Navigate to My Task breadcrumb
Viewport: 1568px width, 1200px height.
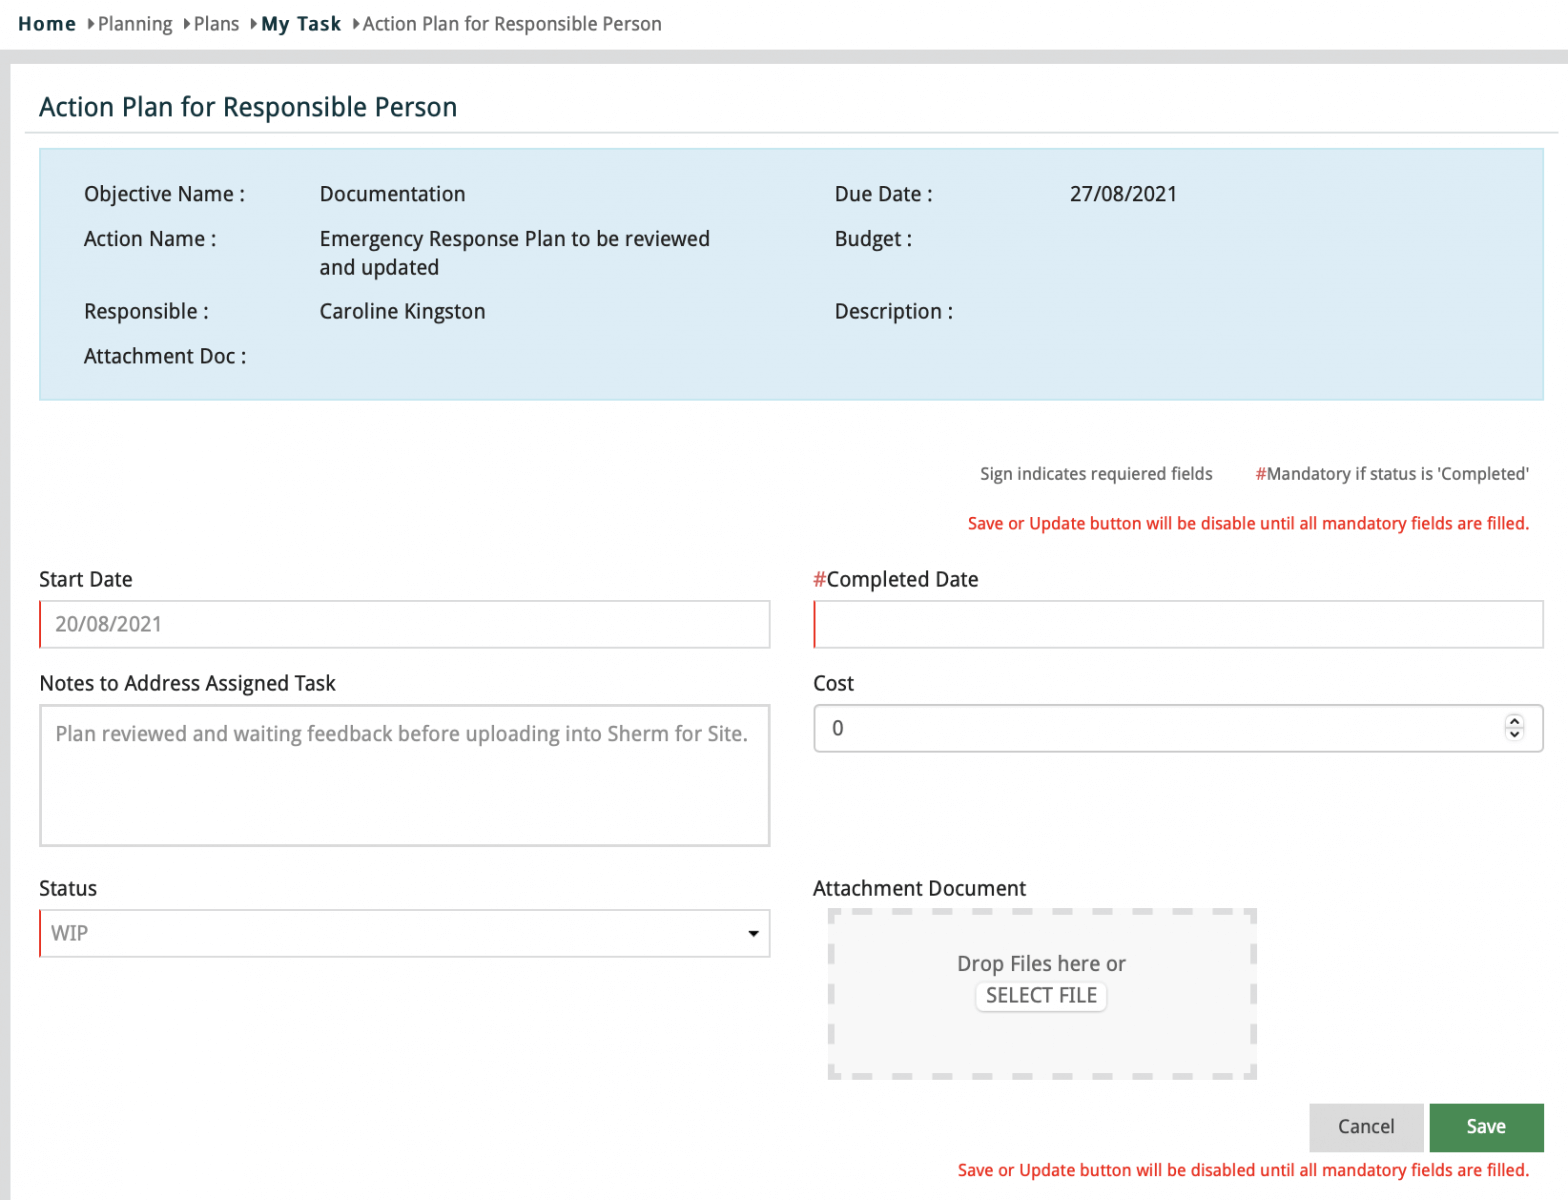coord(301,24)
